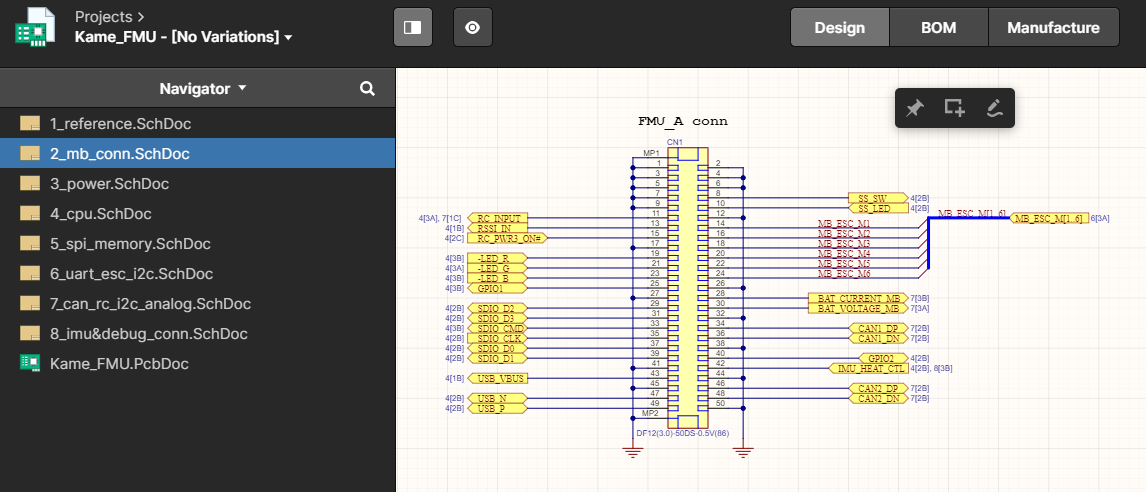Viewport: 1146px width, 492px height.
Task: Click the project PCB logo icon
Action: 36,27
